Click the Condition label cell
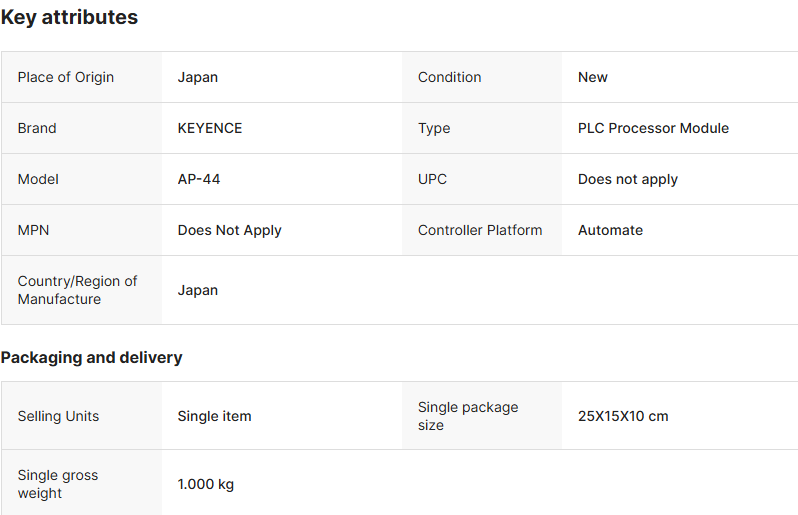The image size is (798, 515). (x=449, y=77)
